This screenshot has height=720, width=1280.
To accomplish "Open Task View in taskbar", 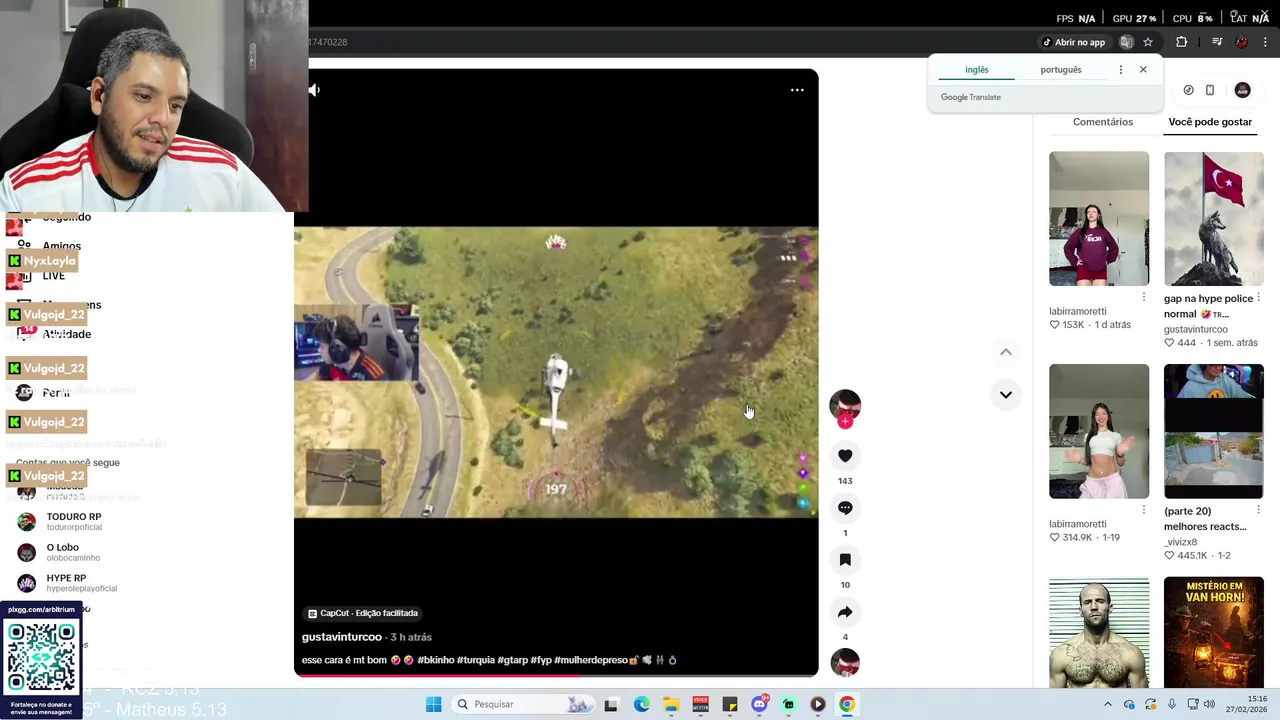I will click(x=611, y=704).
